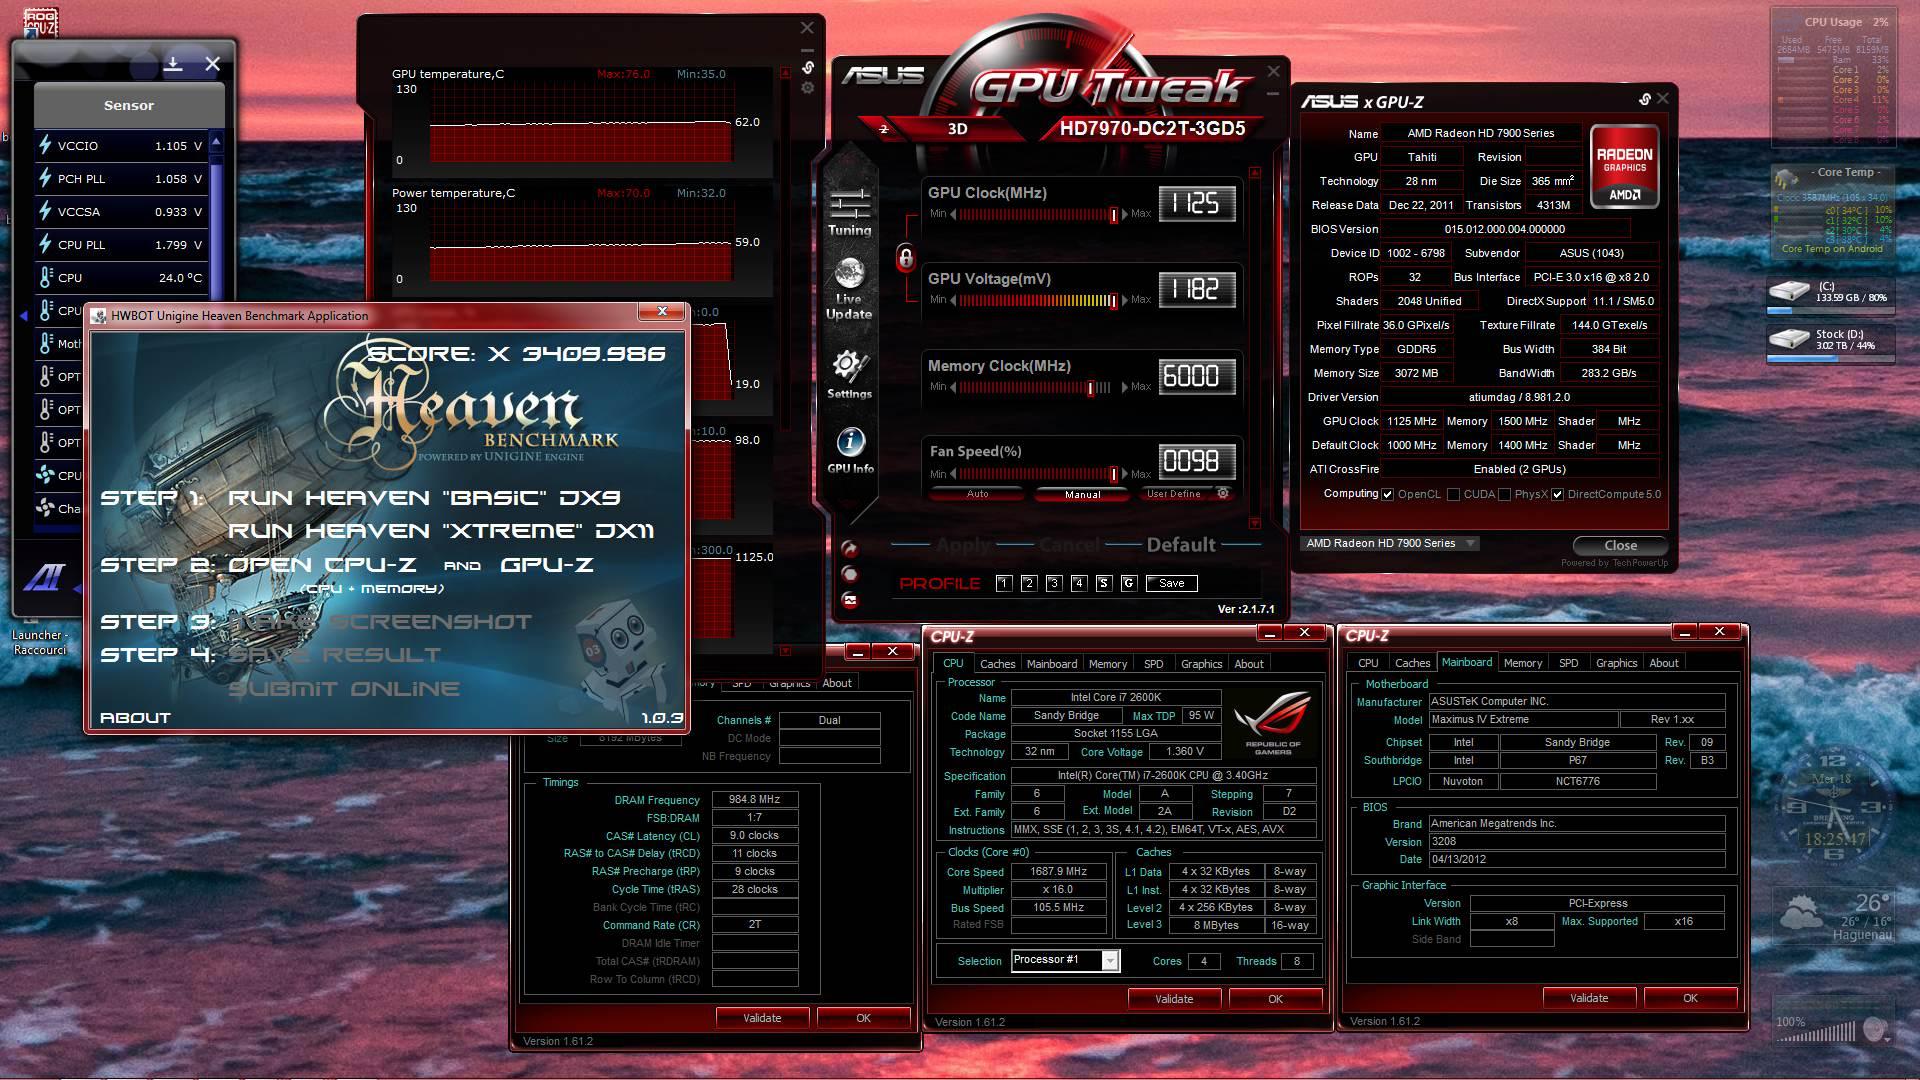This screenshot has height=1080, width=1920.
Task: Click the GPU Clock slider Max arrow
Action: [x=1125, y=214]
